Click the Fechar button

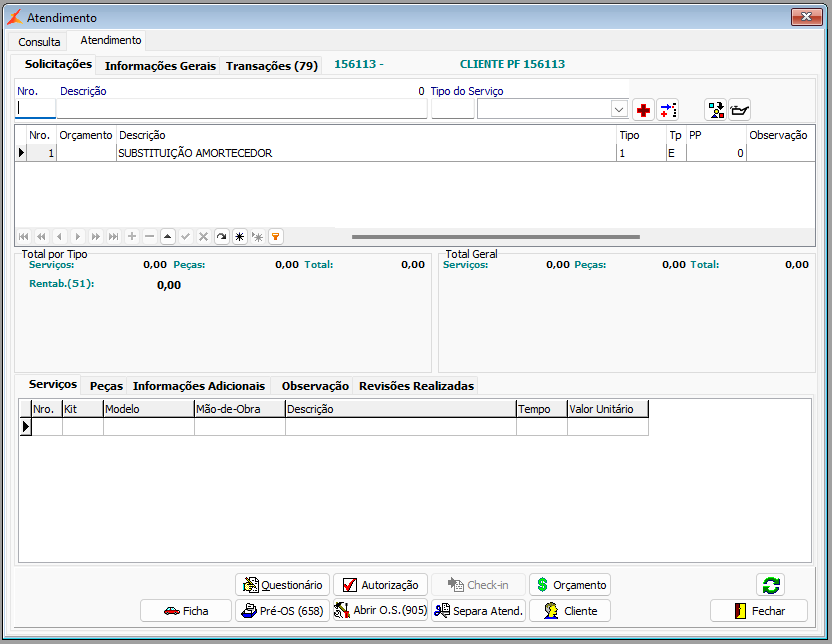(x=759, y=611)
